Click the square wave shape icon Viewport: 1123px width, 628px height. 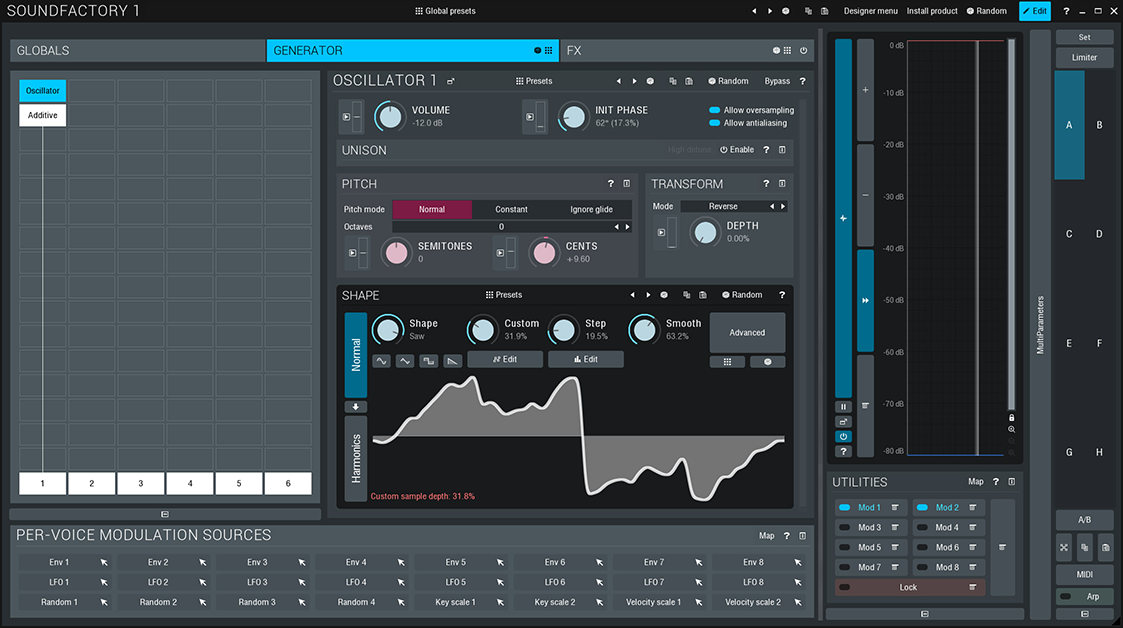[x=428, y=361]
